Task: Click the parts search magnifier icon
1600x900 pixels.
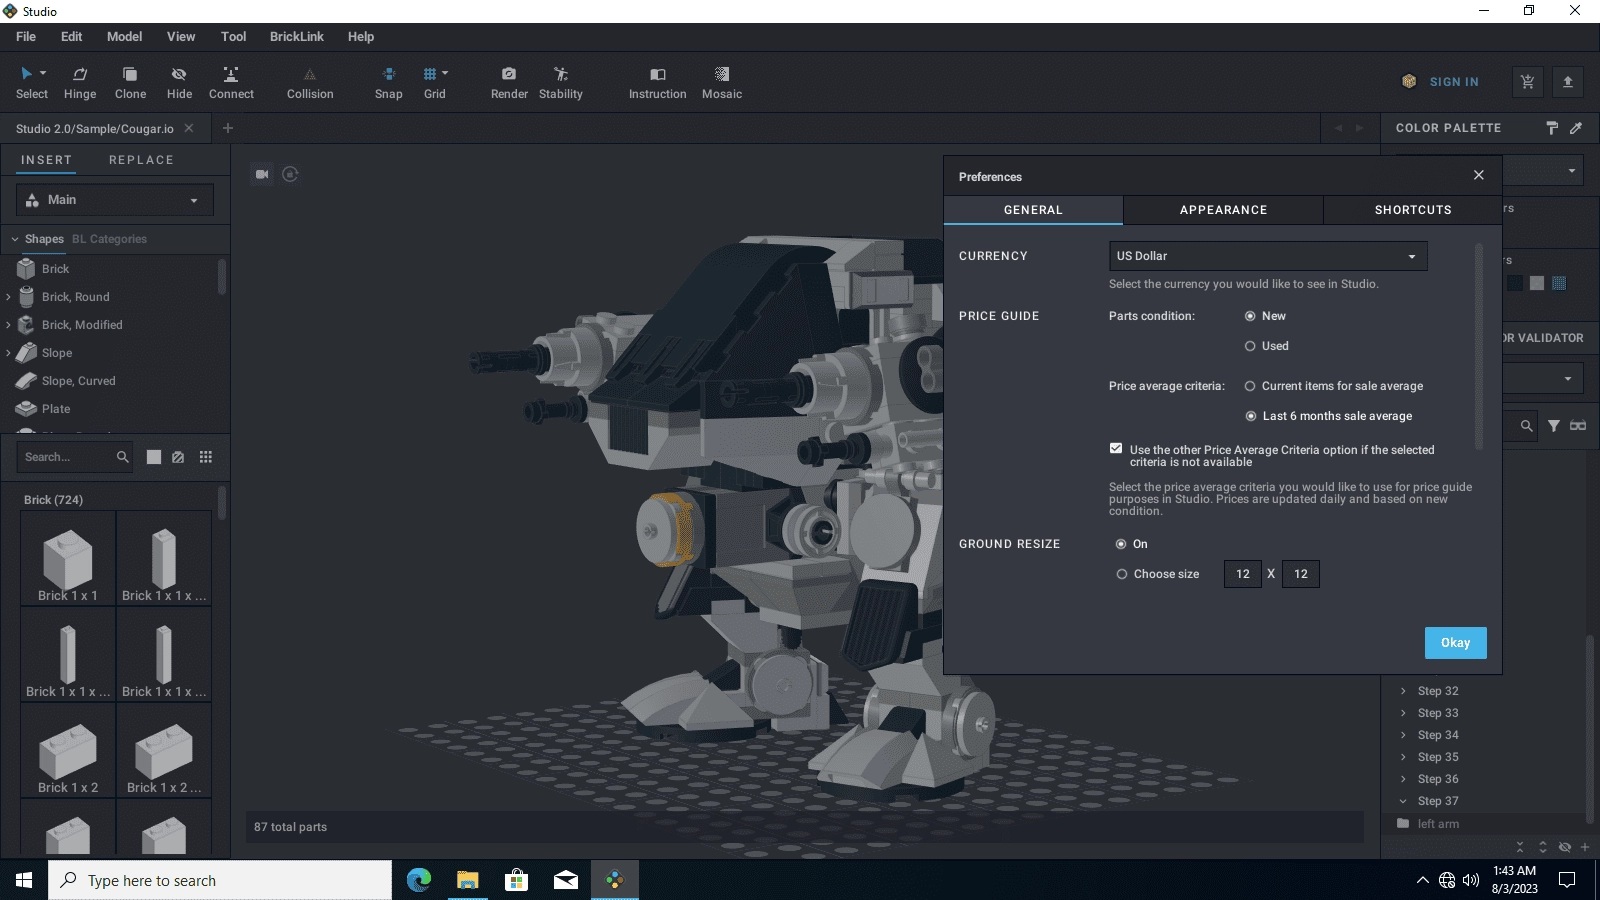Action: coord(122,457)
